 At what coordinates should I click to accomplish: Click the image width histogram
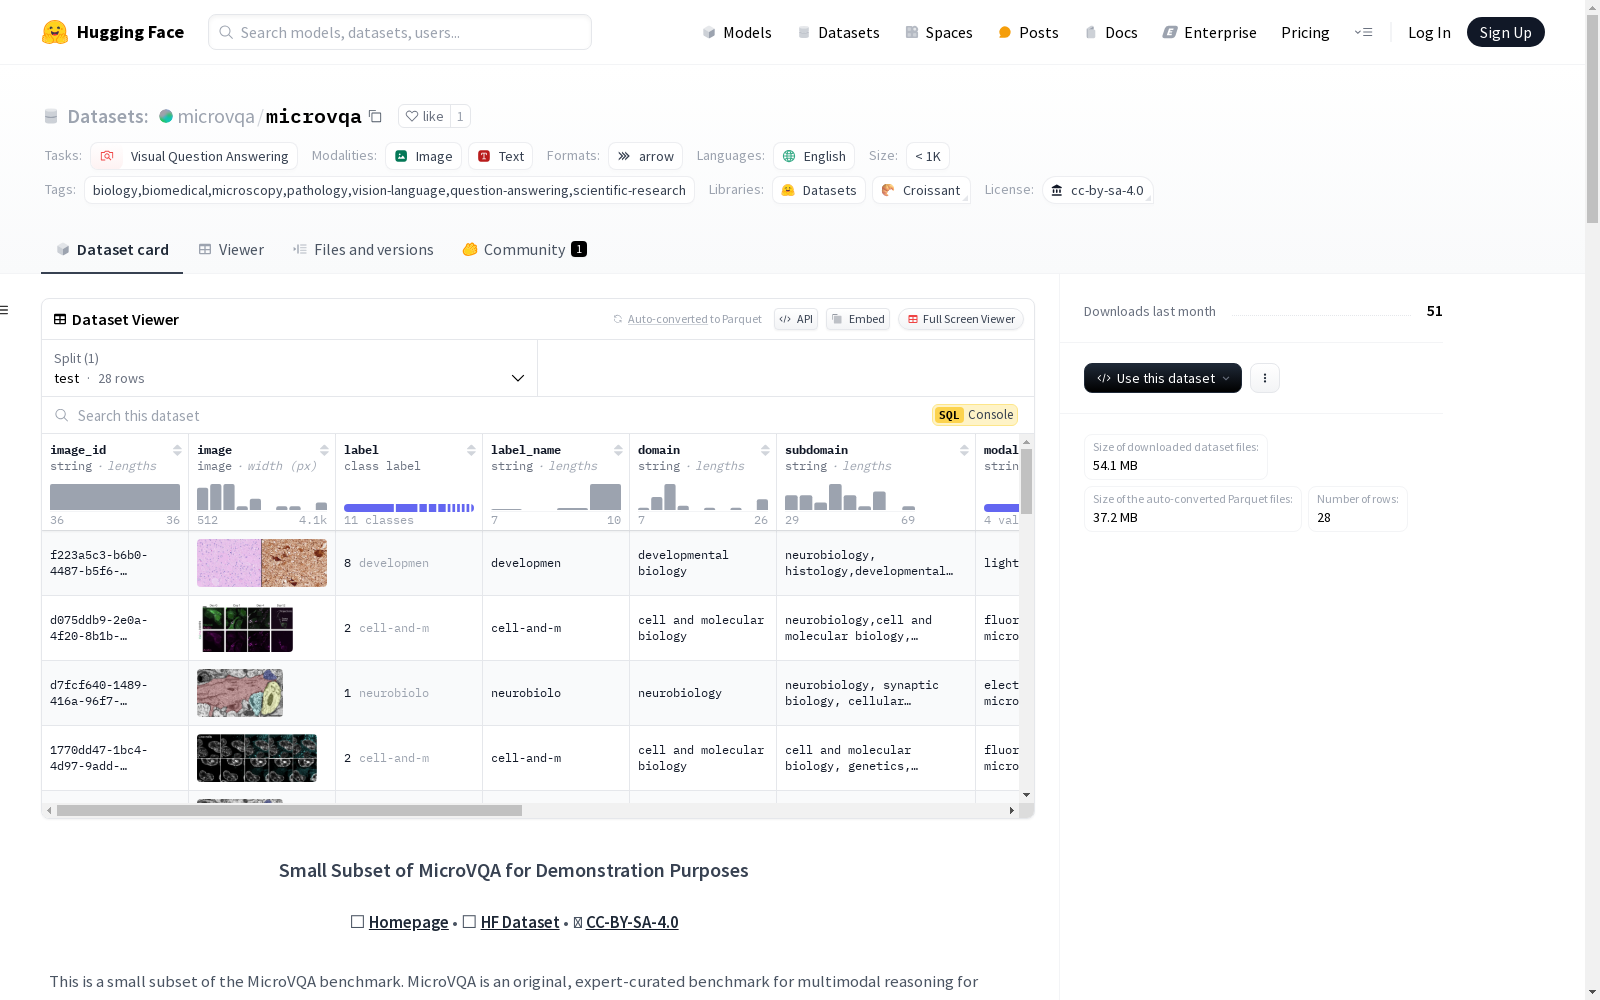coord(262,497)
